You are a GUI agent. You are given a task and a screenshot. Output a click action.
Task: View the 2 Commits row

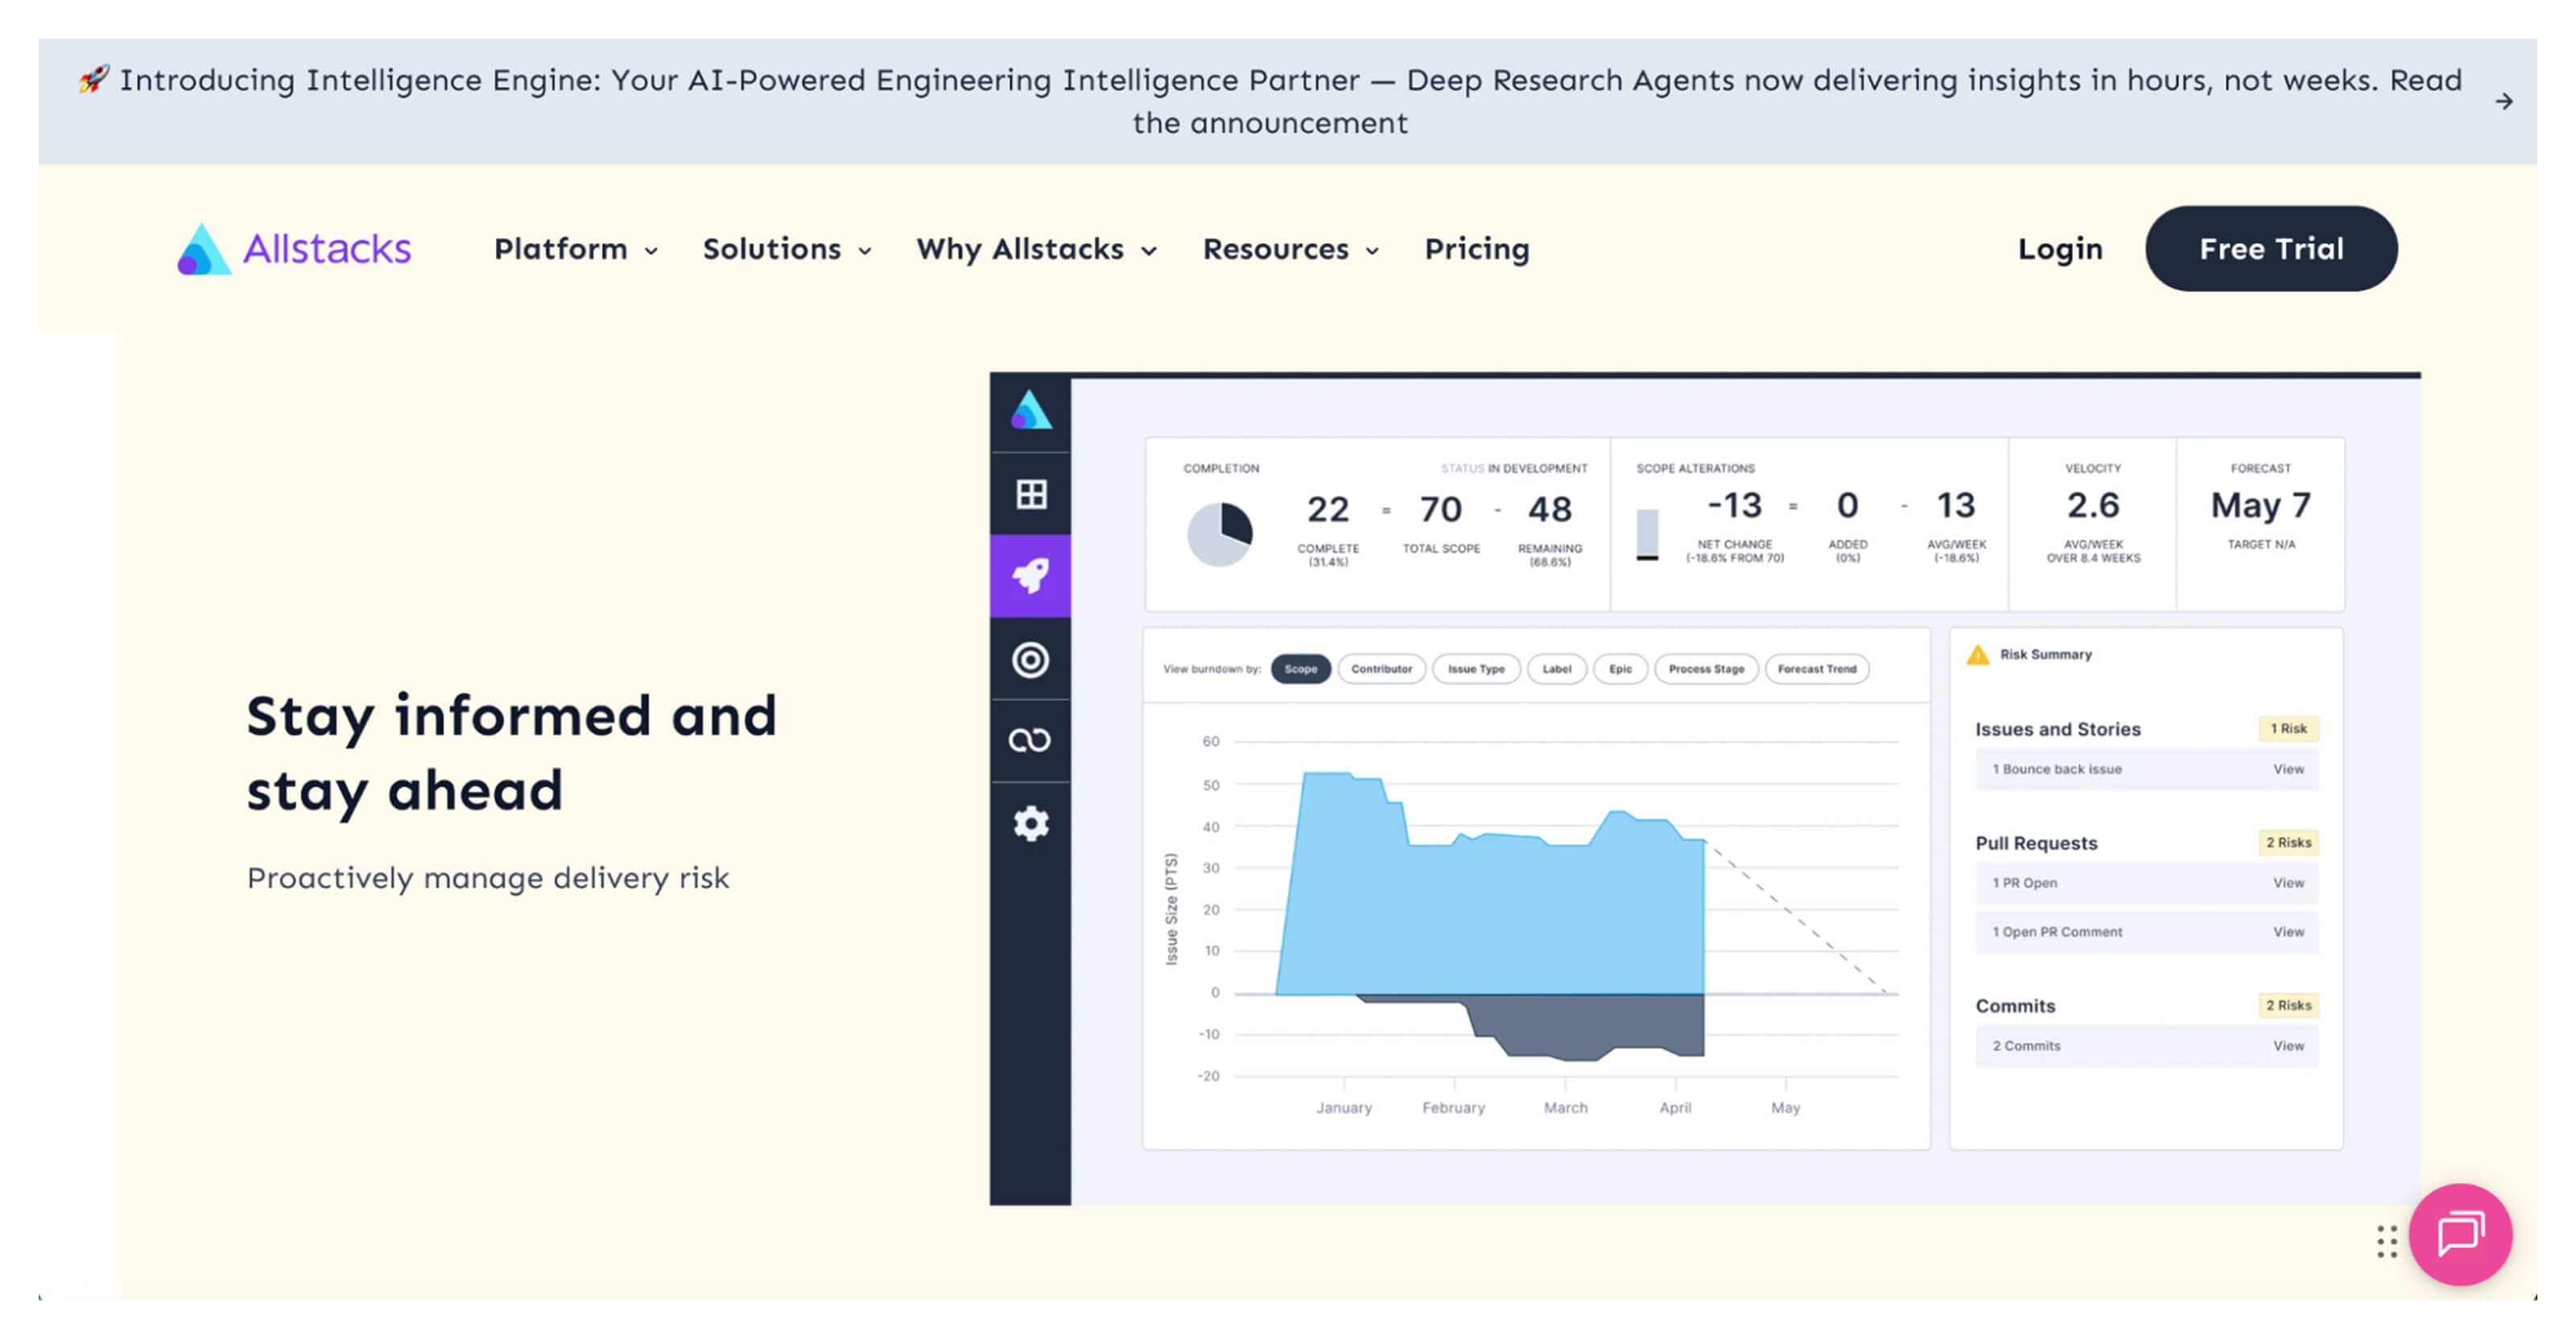(2146, 1046)
